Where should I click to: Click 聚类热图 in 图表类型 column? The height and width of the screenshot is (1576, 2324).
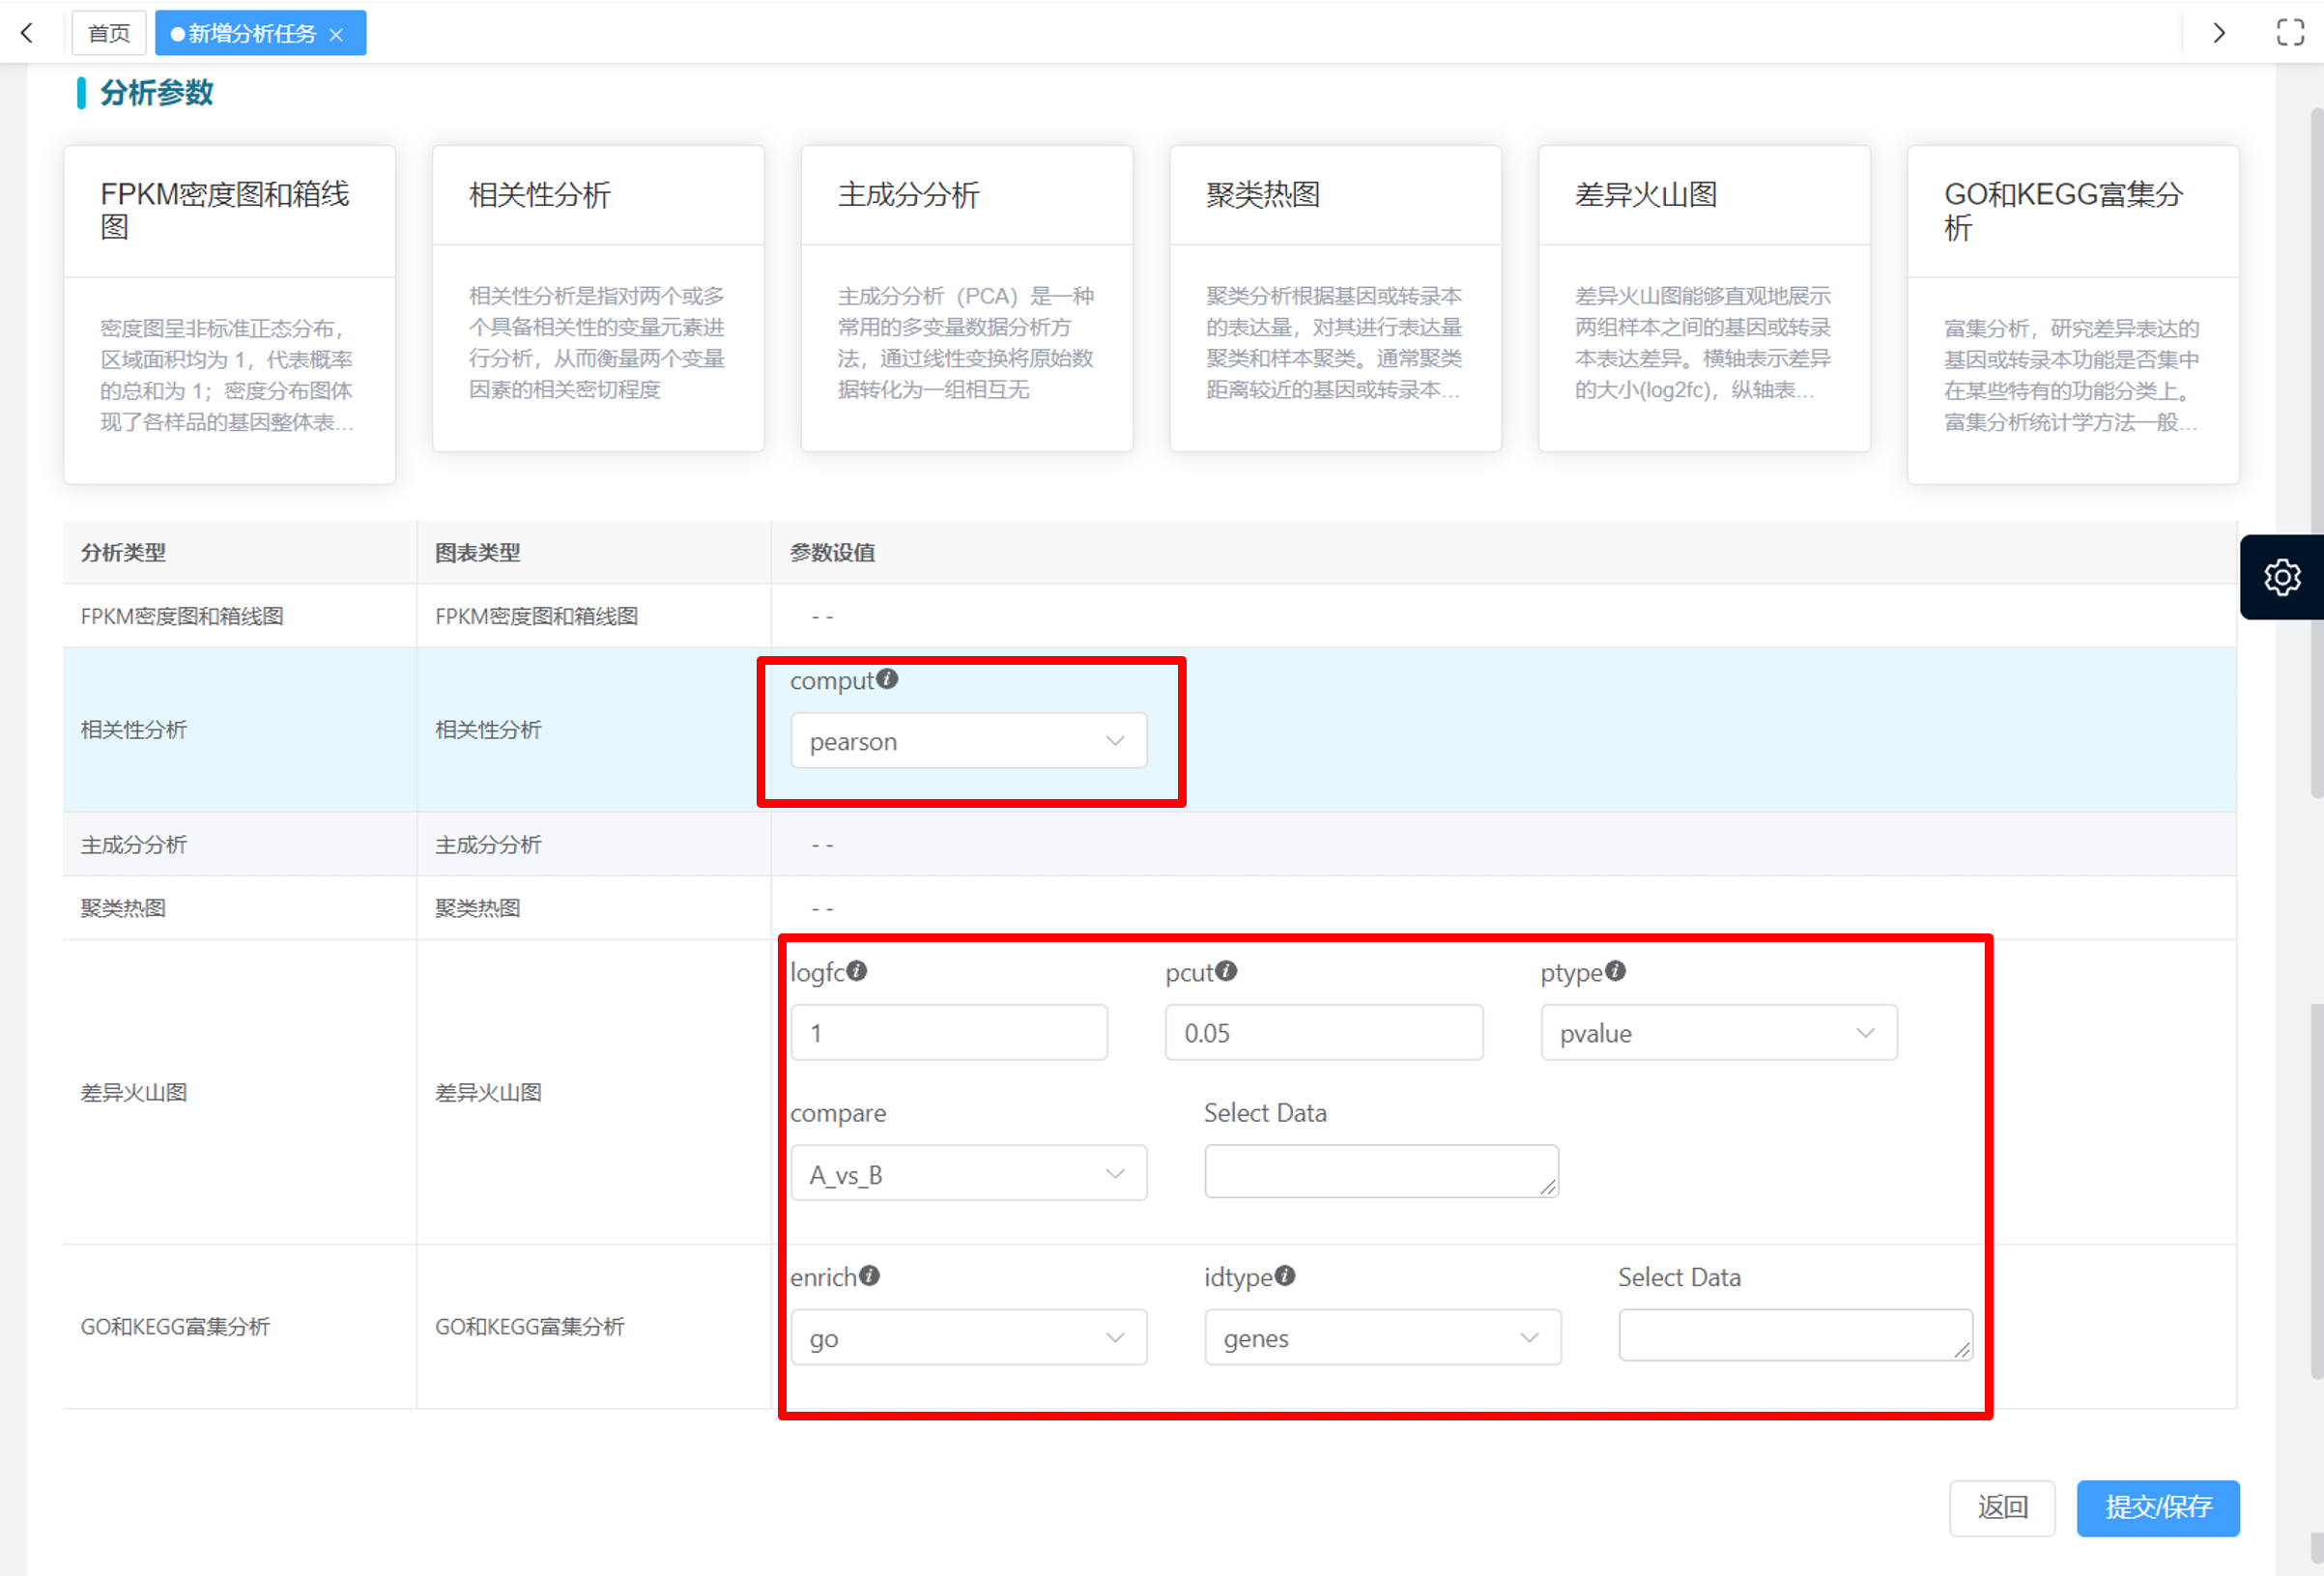point(477,908)
